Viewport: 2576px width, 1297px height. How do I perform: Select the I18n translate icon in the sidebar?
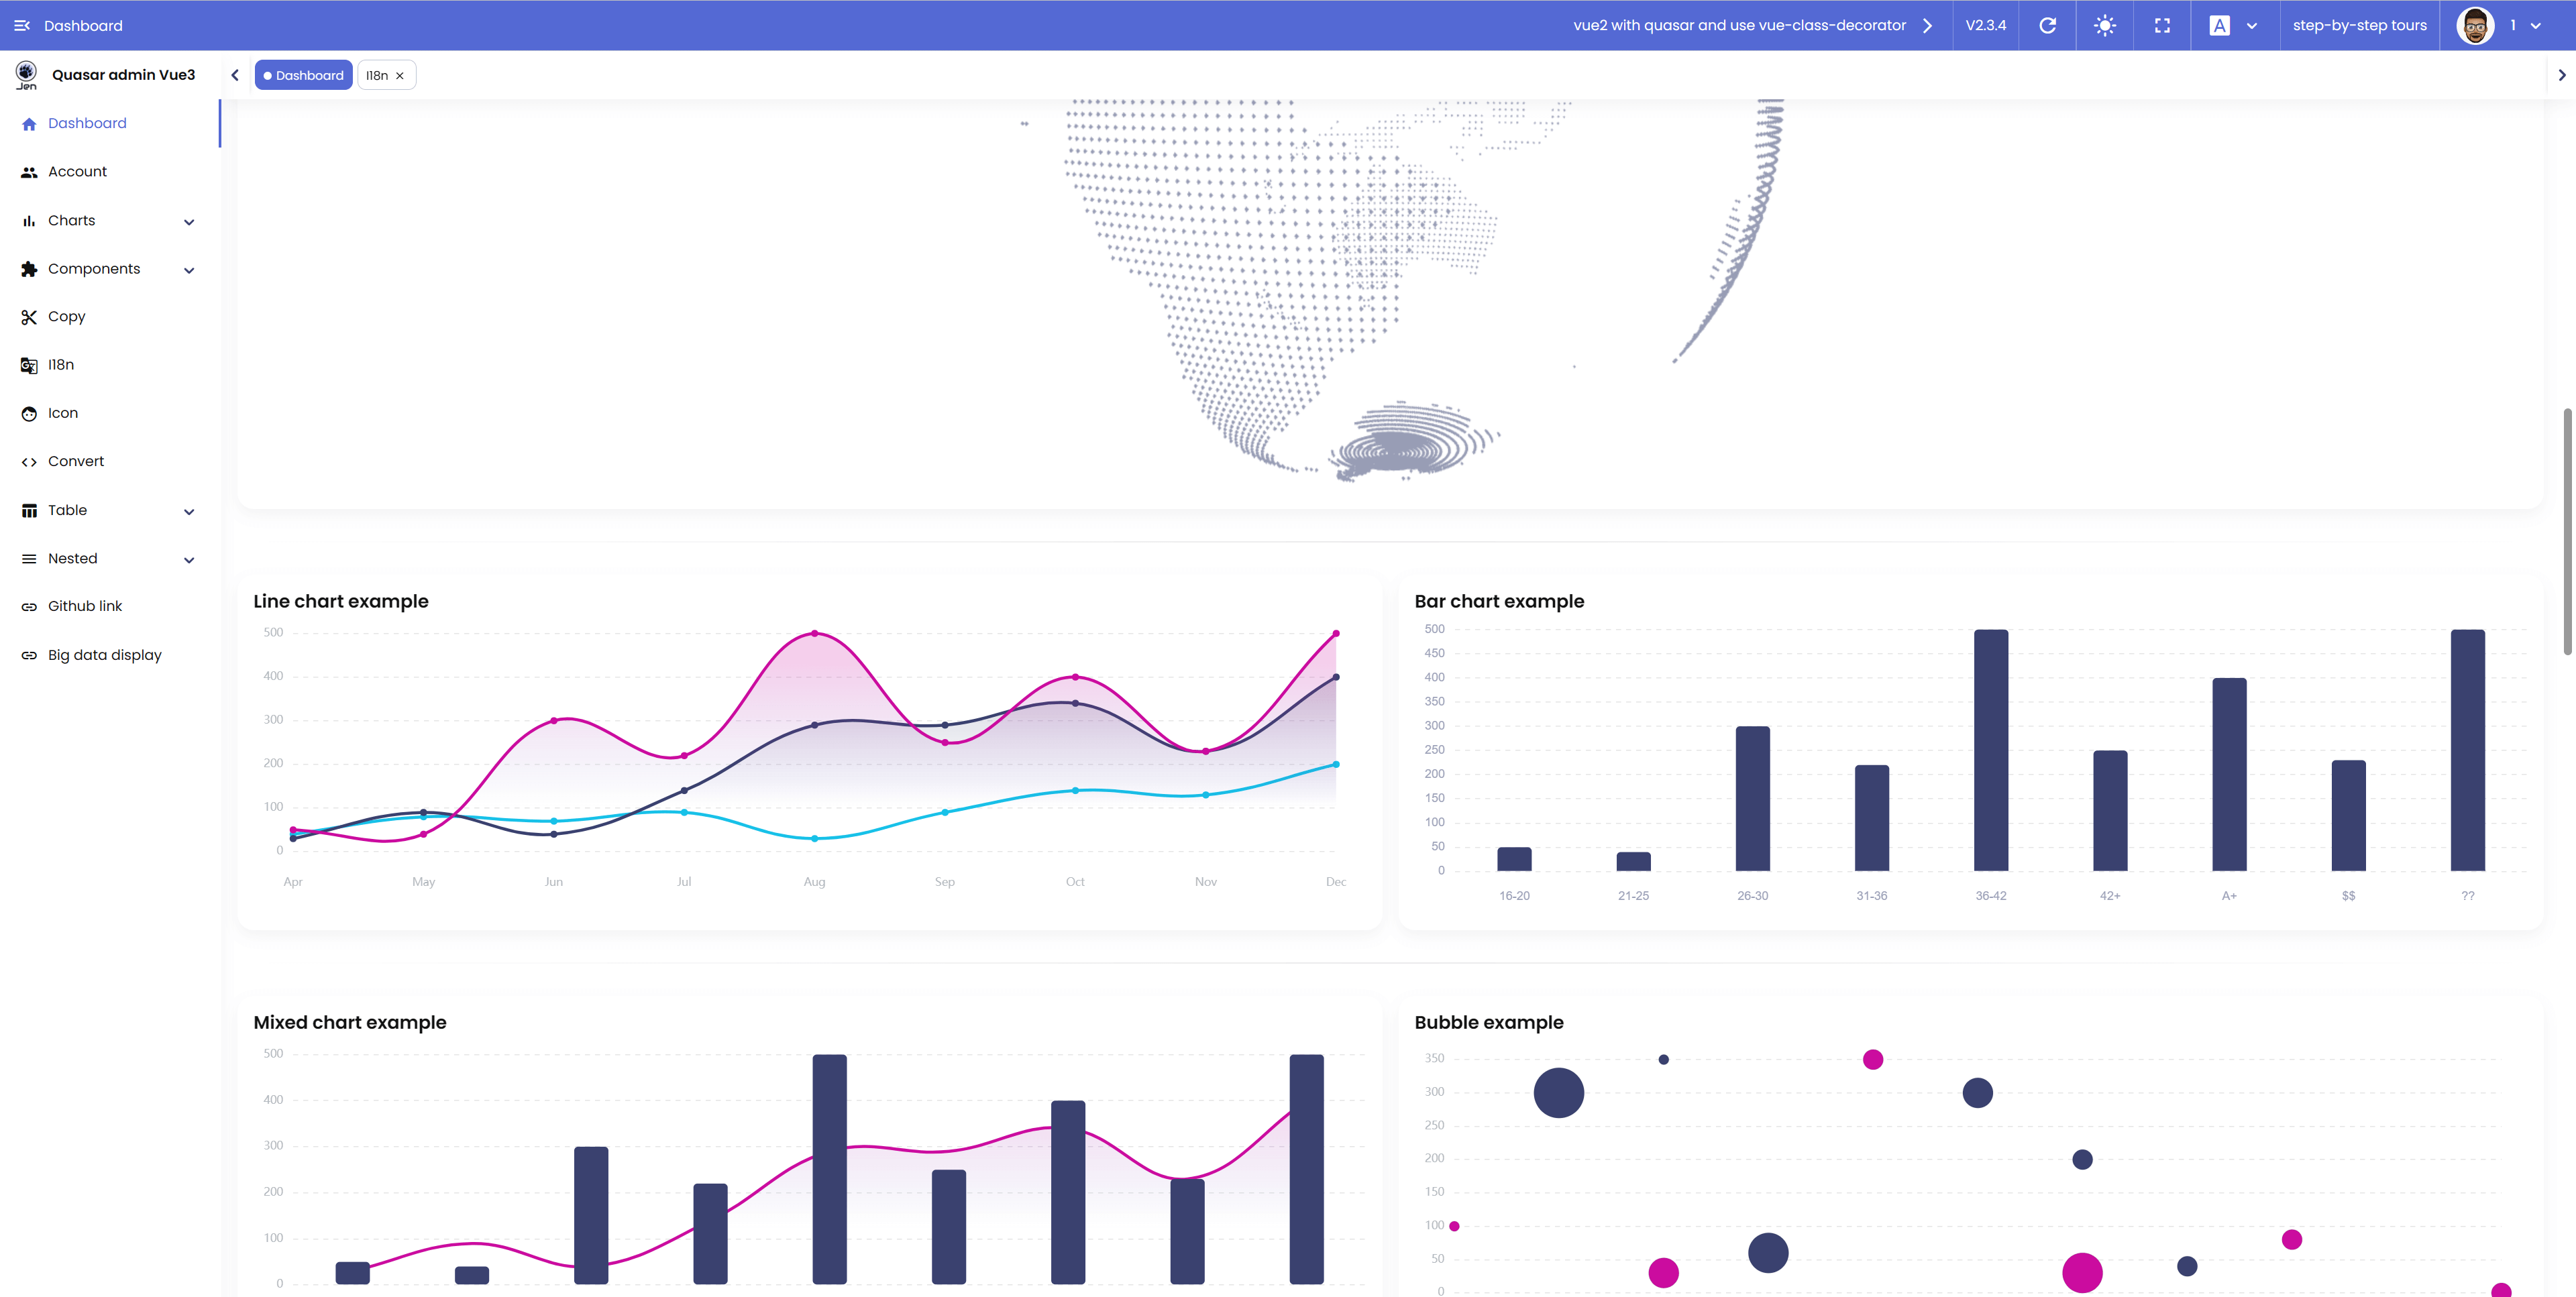click(x=29, y=365)
